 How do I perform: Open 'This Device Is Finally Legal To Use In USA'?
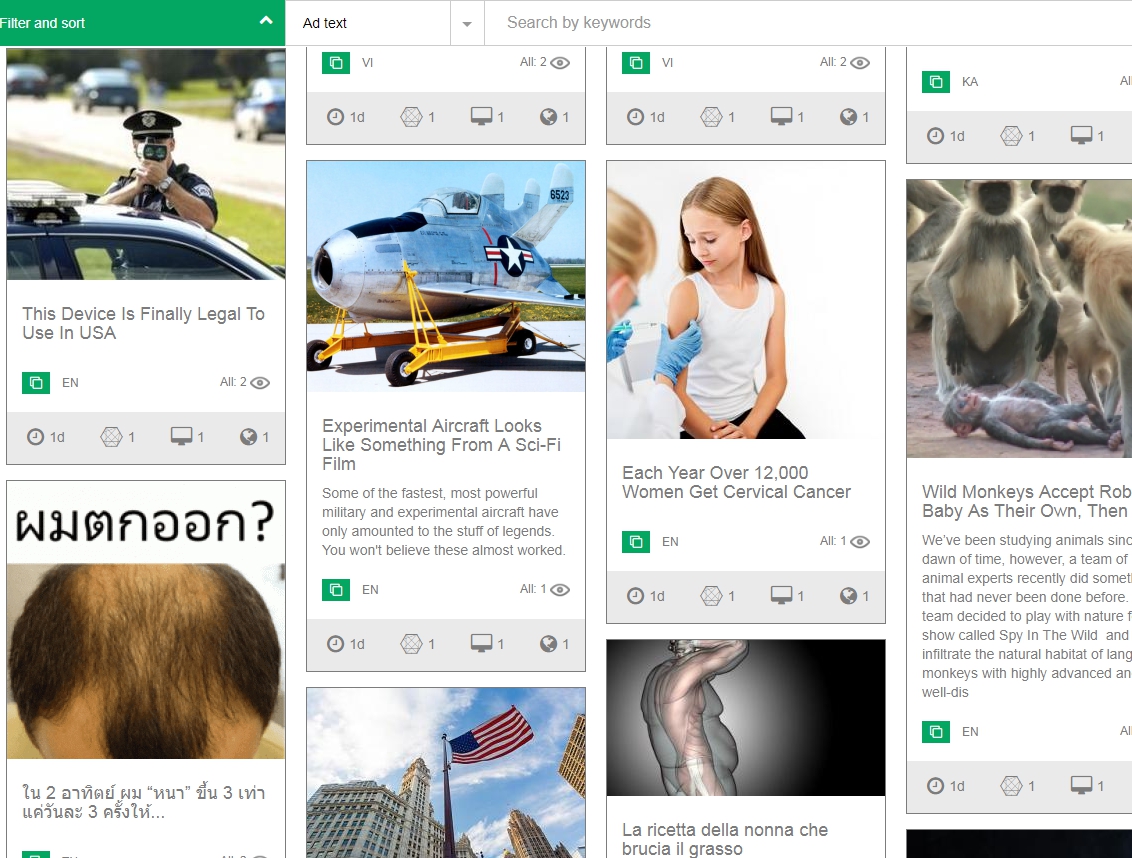(x=143, y=323)
